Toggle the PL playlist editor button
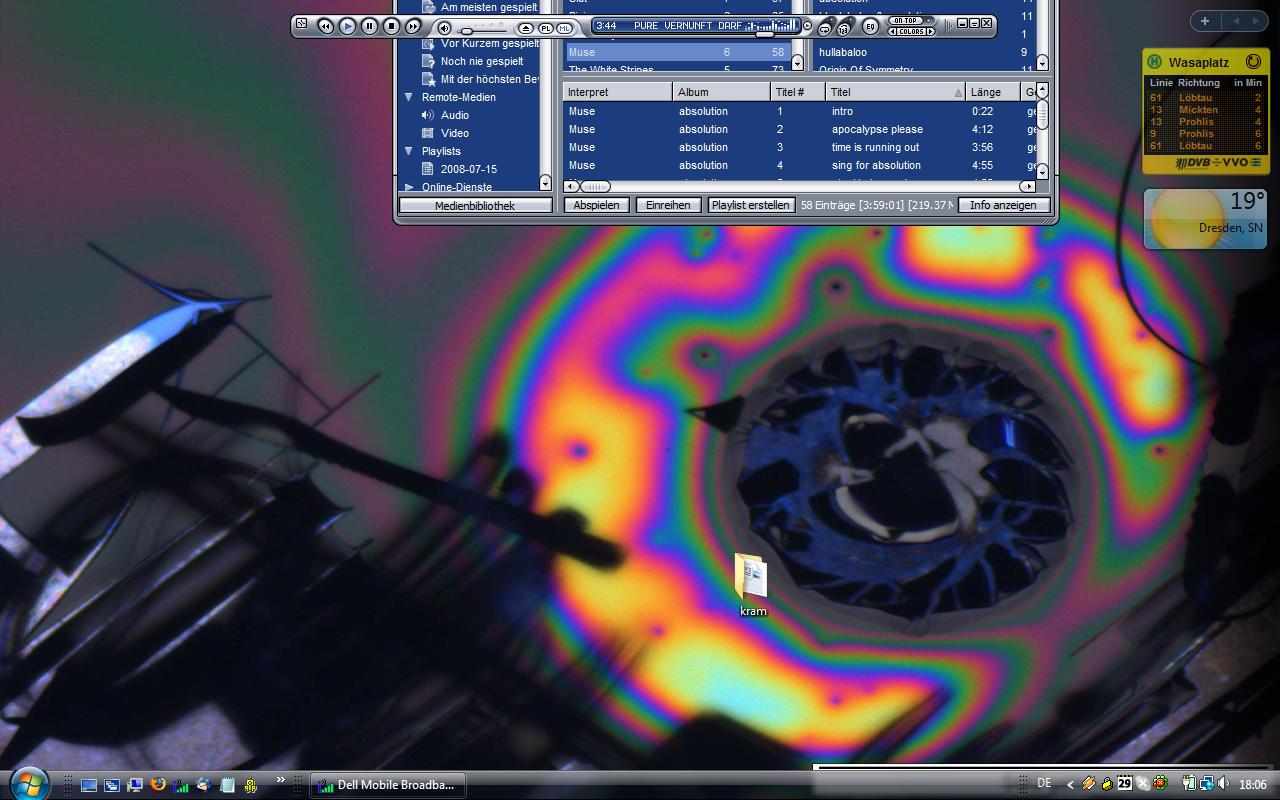The image size is (1280, 800). pyautogui.click(x=546, y=28)
